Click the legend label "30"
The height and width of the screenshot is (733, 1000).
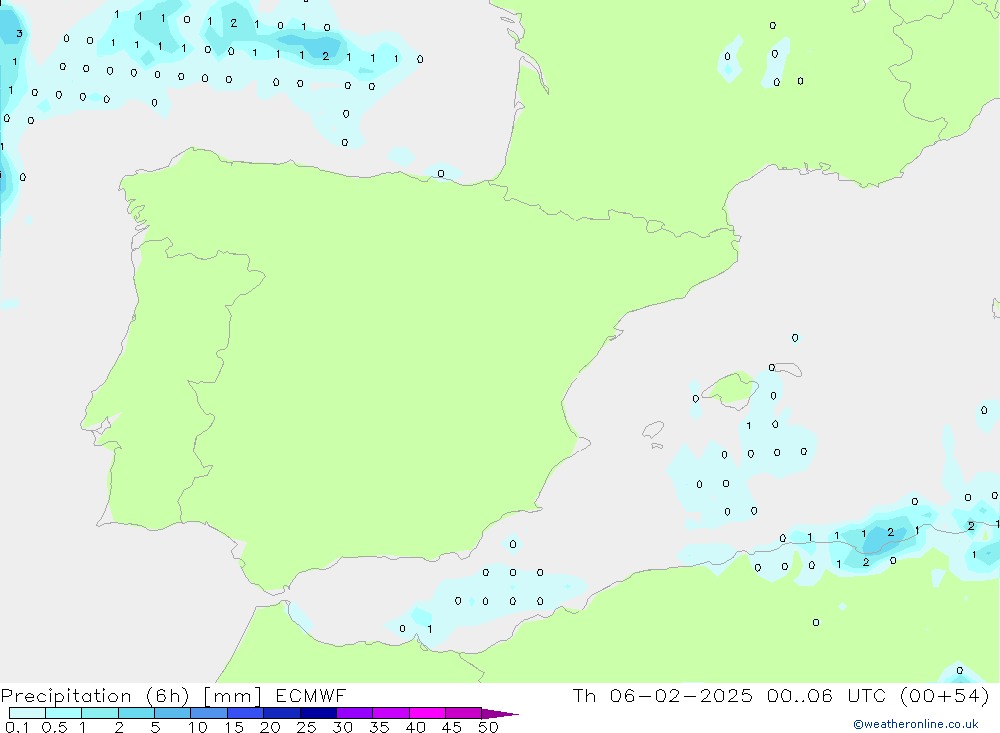pos(342,727)
